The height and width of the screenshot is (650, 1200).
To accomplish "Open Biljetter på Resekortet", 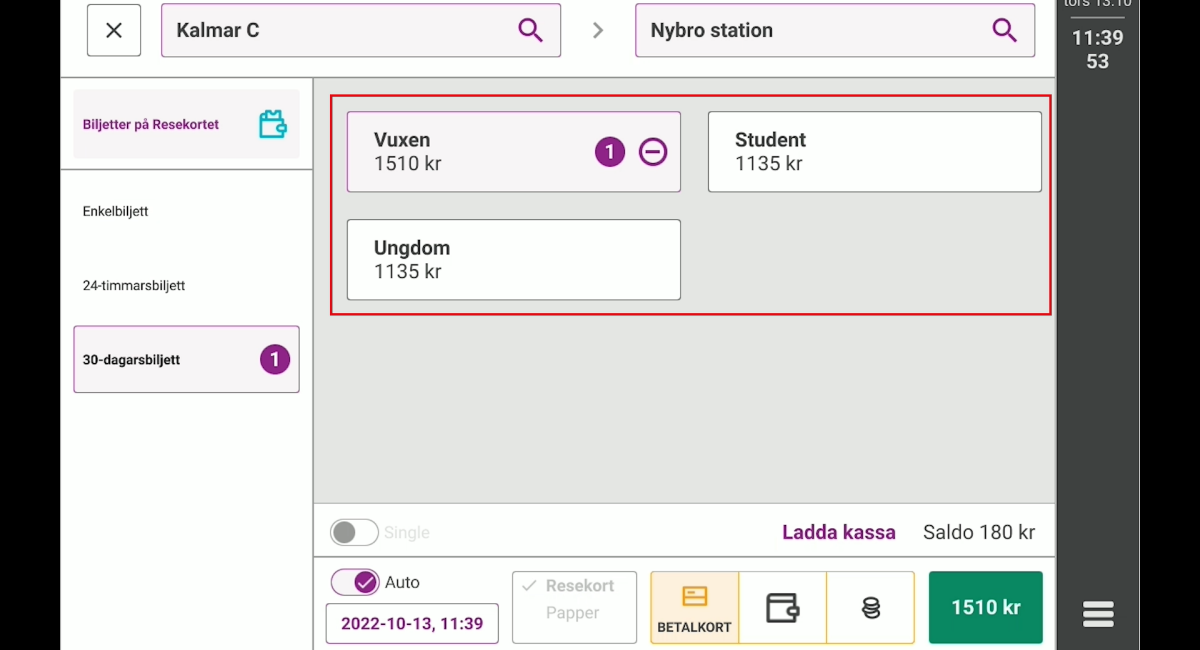I will (186, 124).
